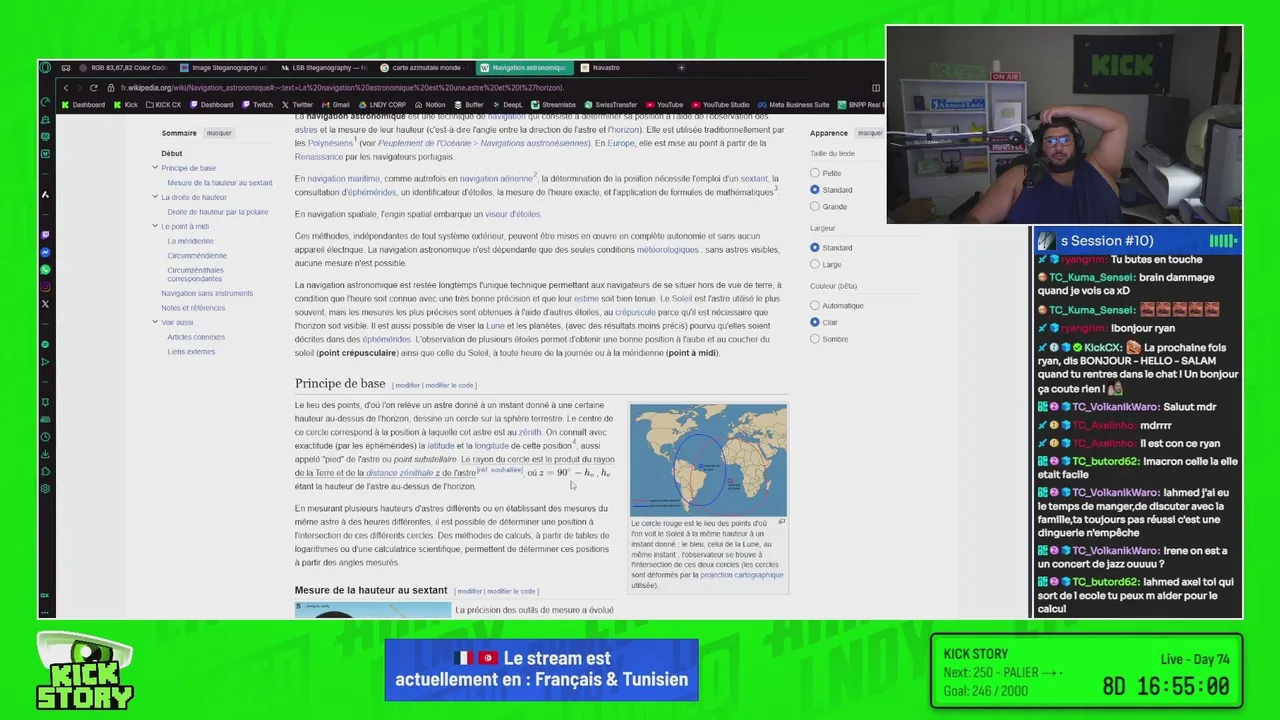Jump to Notes et références

pos(193,308)
